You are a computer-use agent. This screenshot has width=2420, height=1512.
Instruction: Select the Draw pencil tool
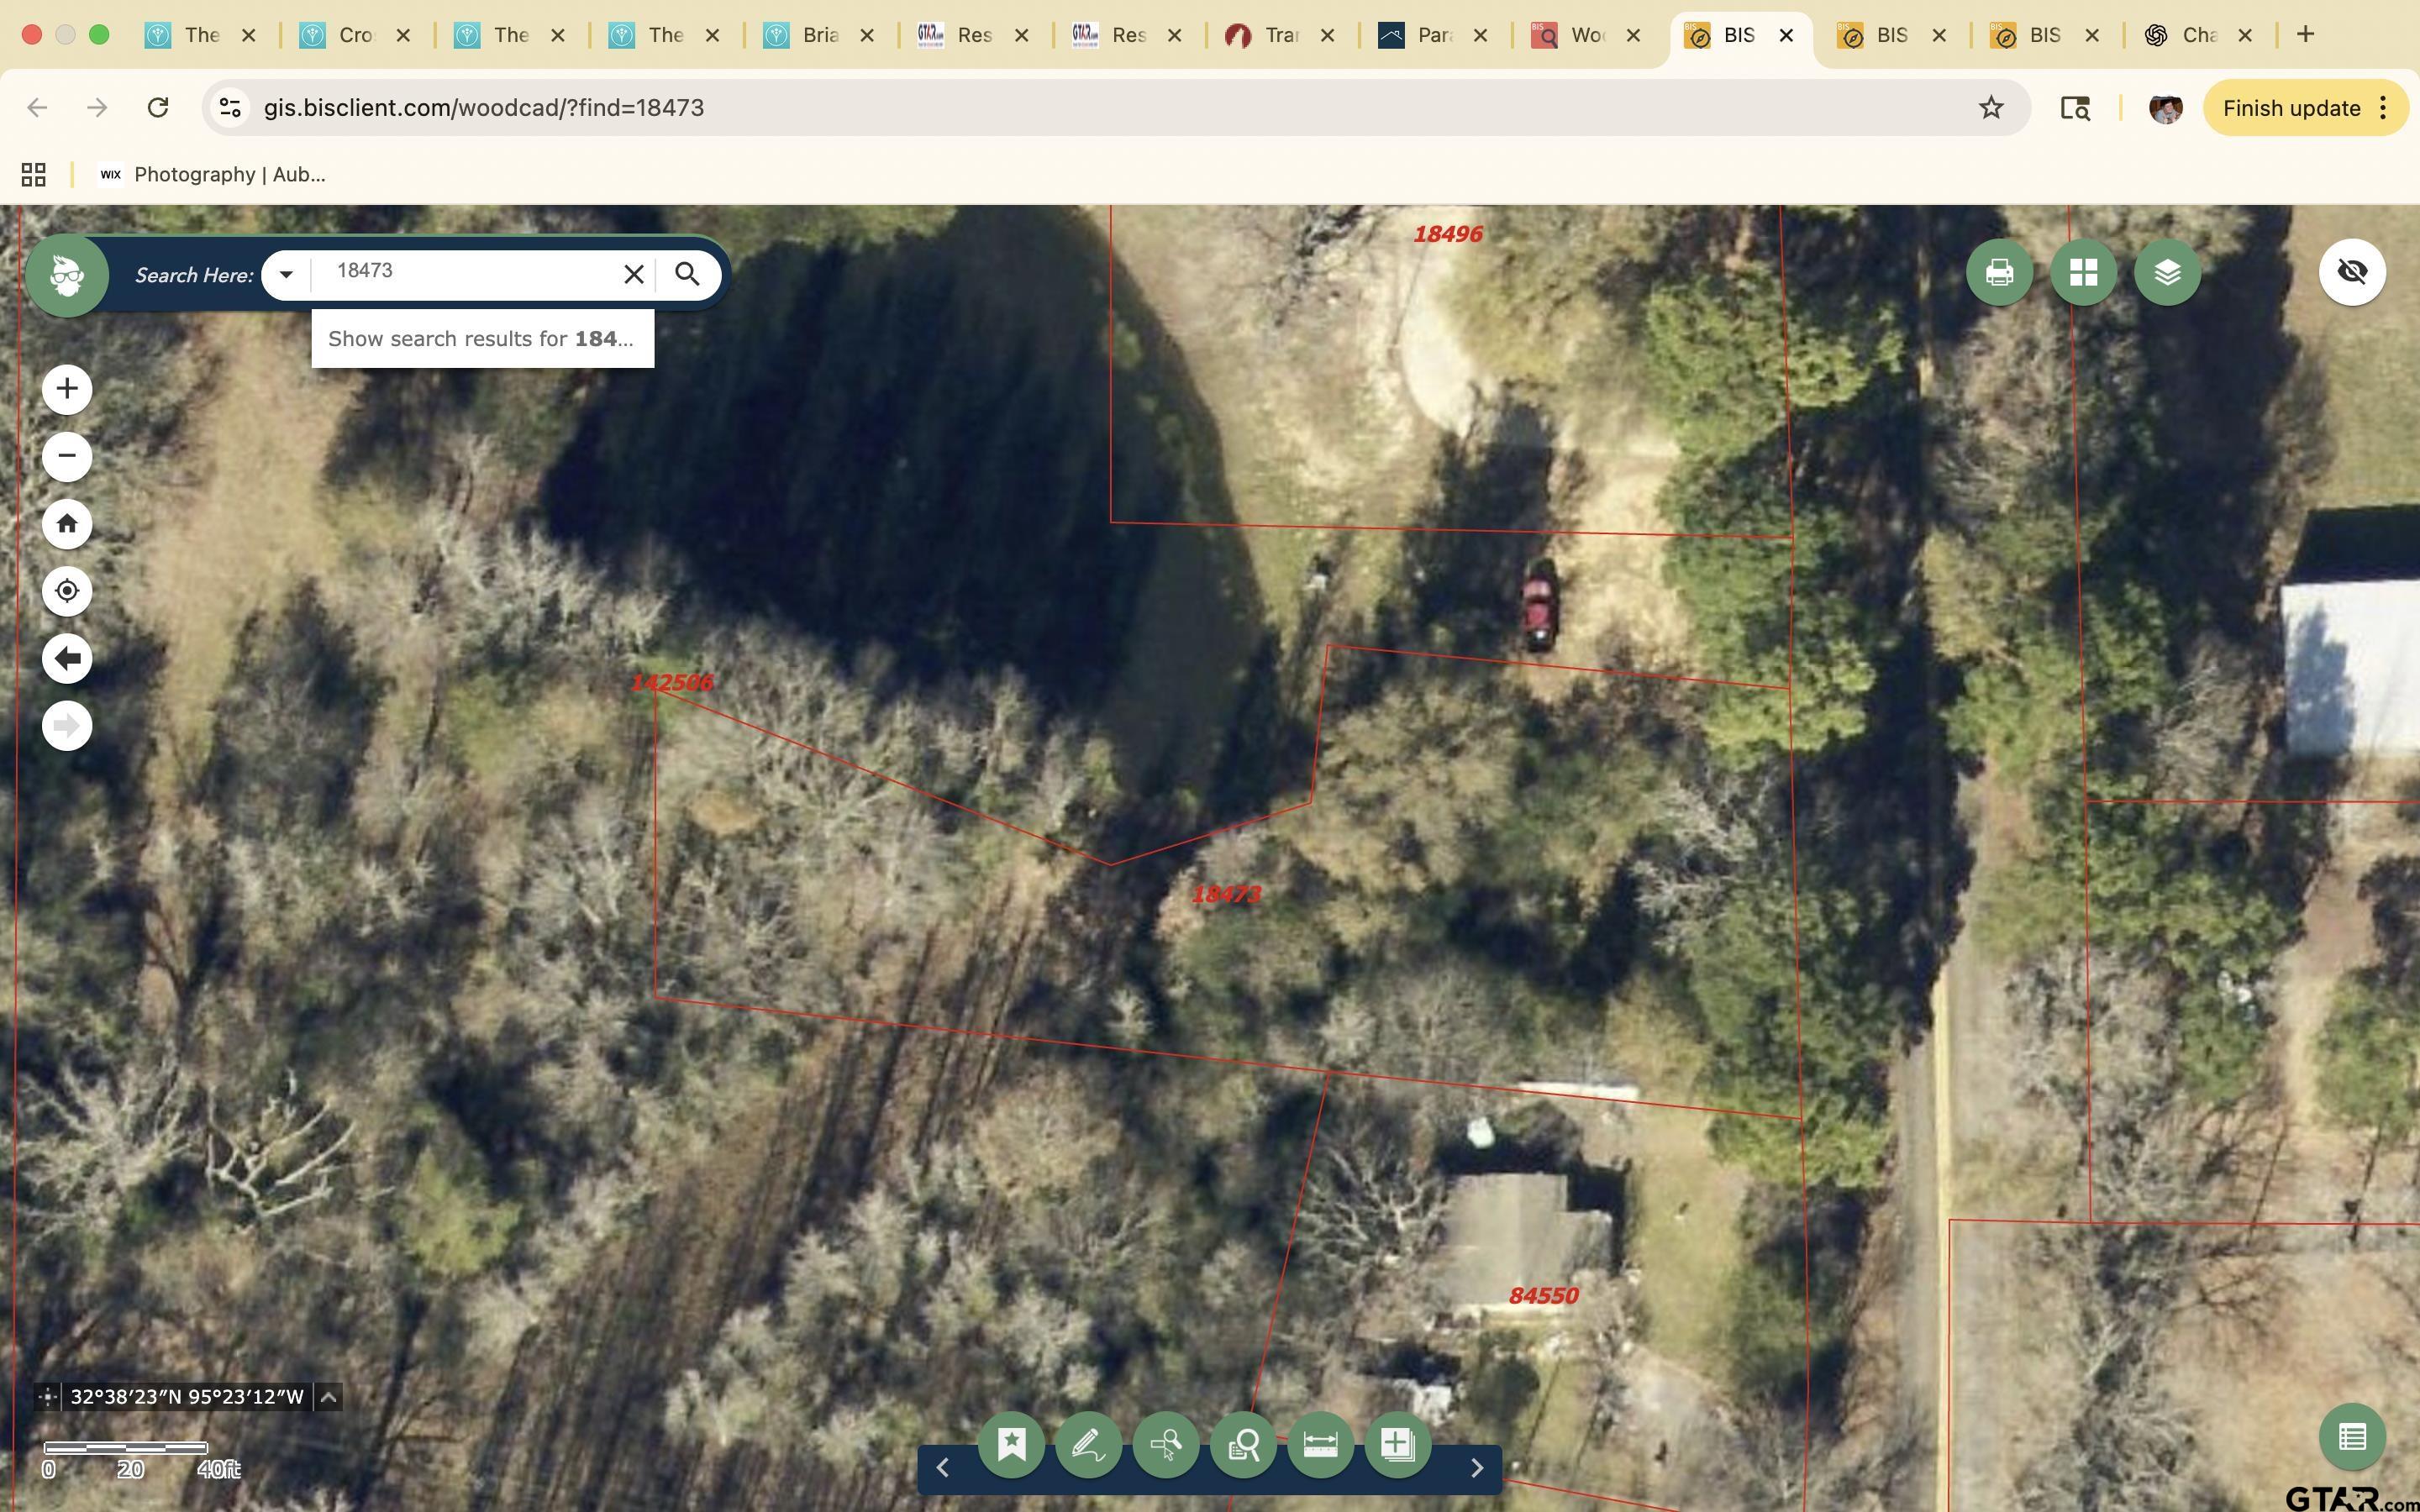click(x=1088, y=1444)
